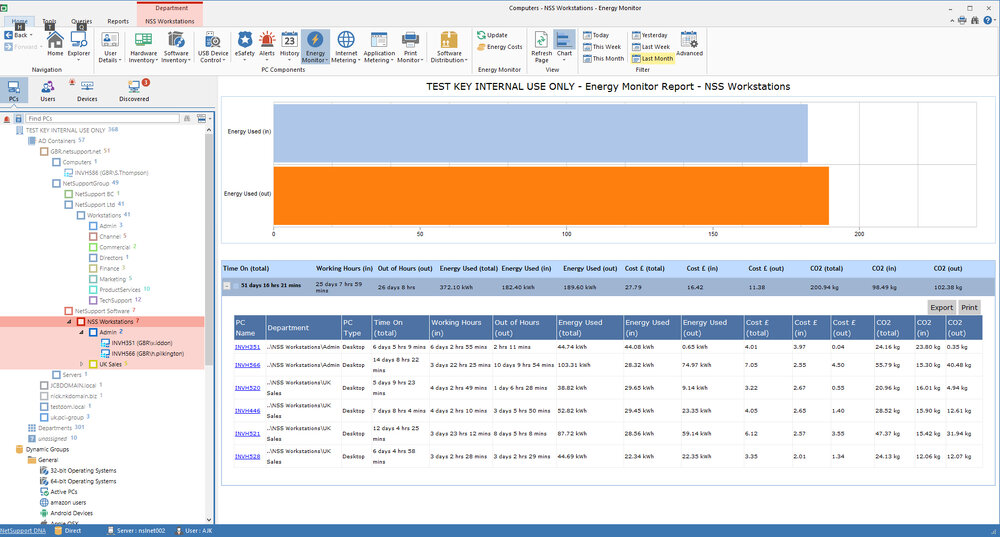
Task: Collapse the NSS Workstations tree node
Action: pyautogui.click(x=70, y=321)
